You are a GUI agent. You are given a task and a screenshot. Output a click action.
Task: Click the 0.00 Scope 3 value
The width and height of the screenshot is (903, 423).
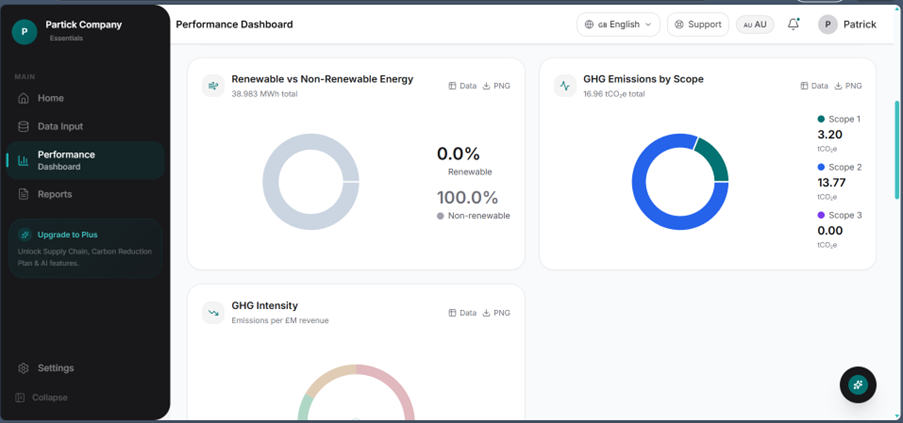coord(830,231)
